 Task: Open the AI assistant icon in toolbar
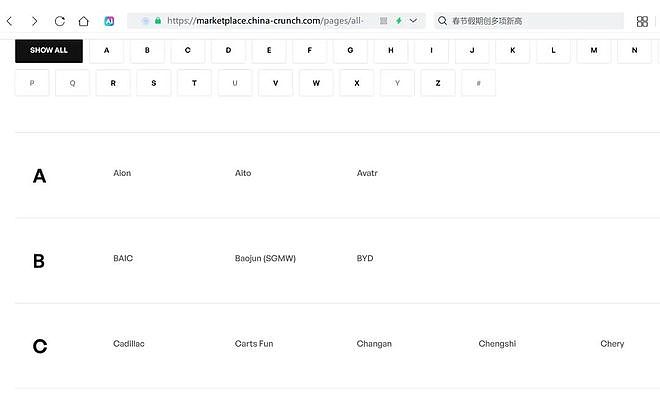tap(109, 21)
